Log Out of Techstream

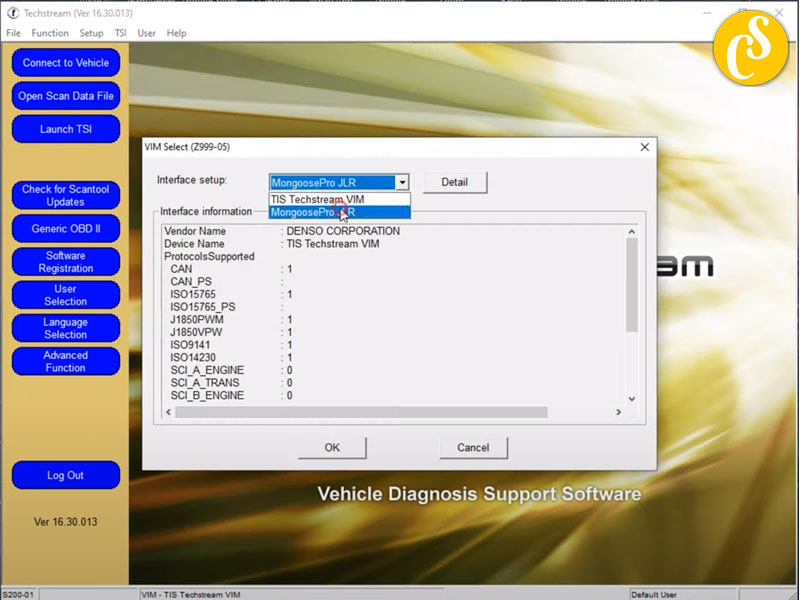pyautogui.click(x=65, y=475)
